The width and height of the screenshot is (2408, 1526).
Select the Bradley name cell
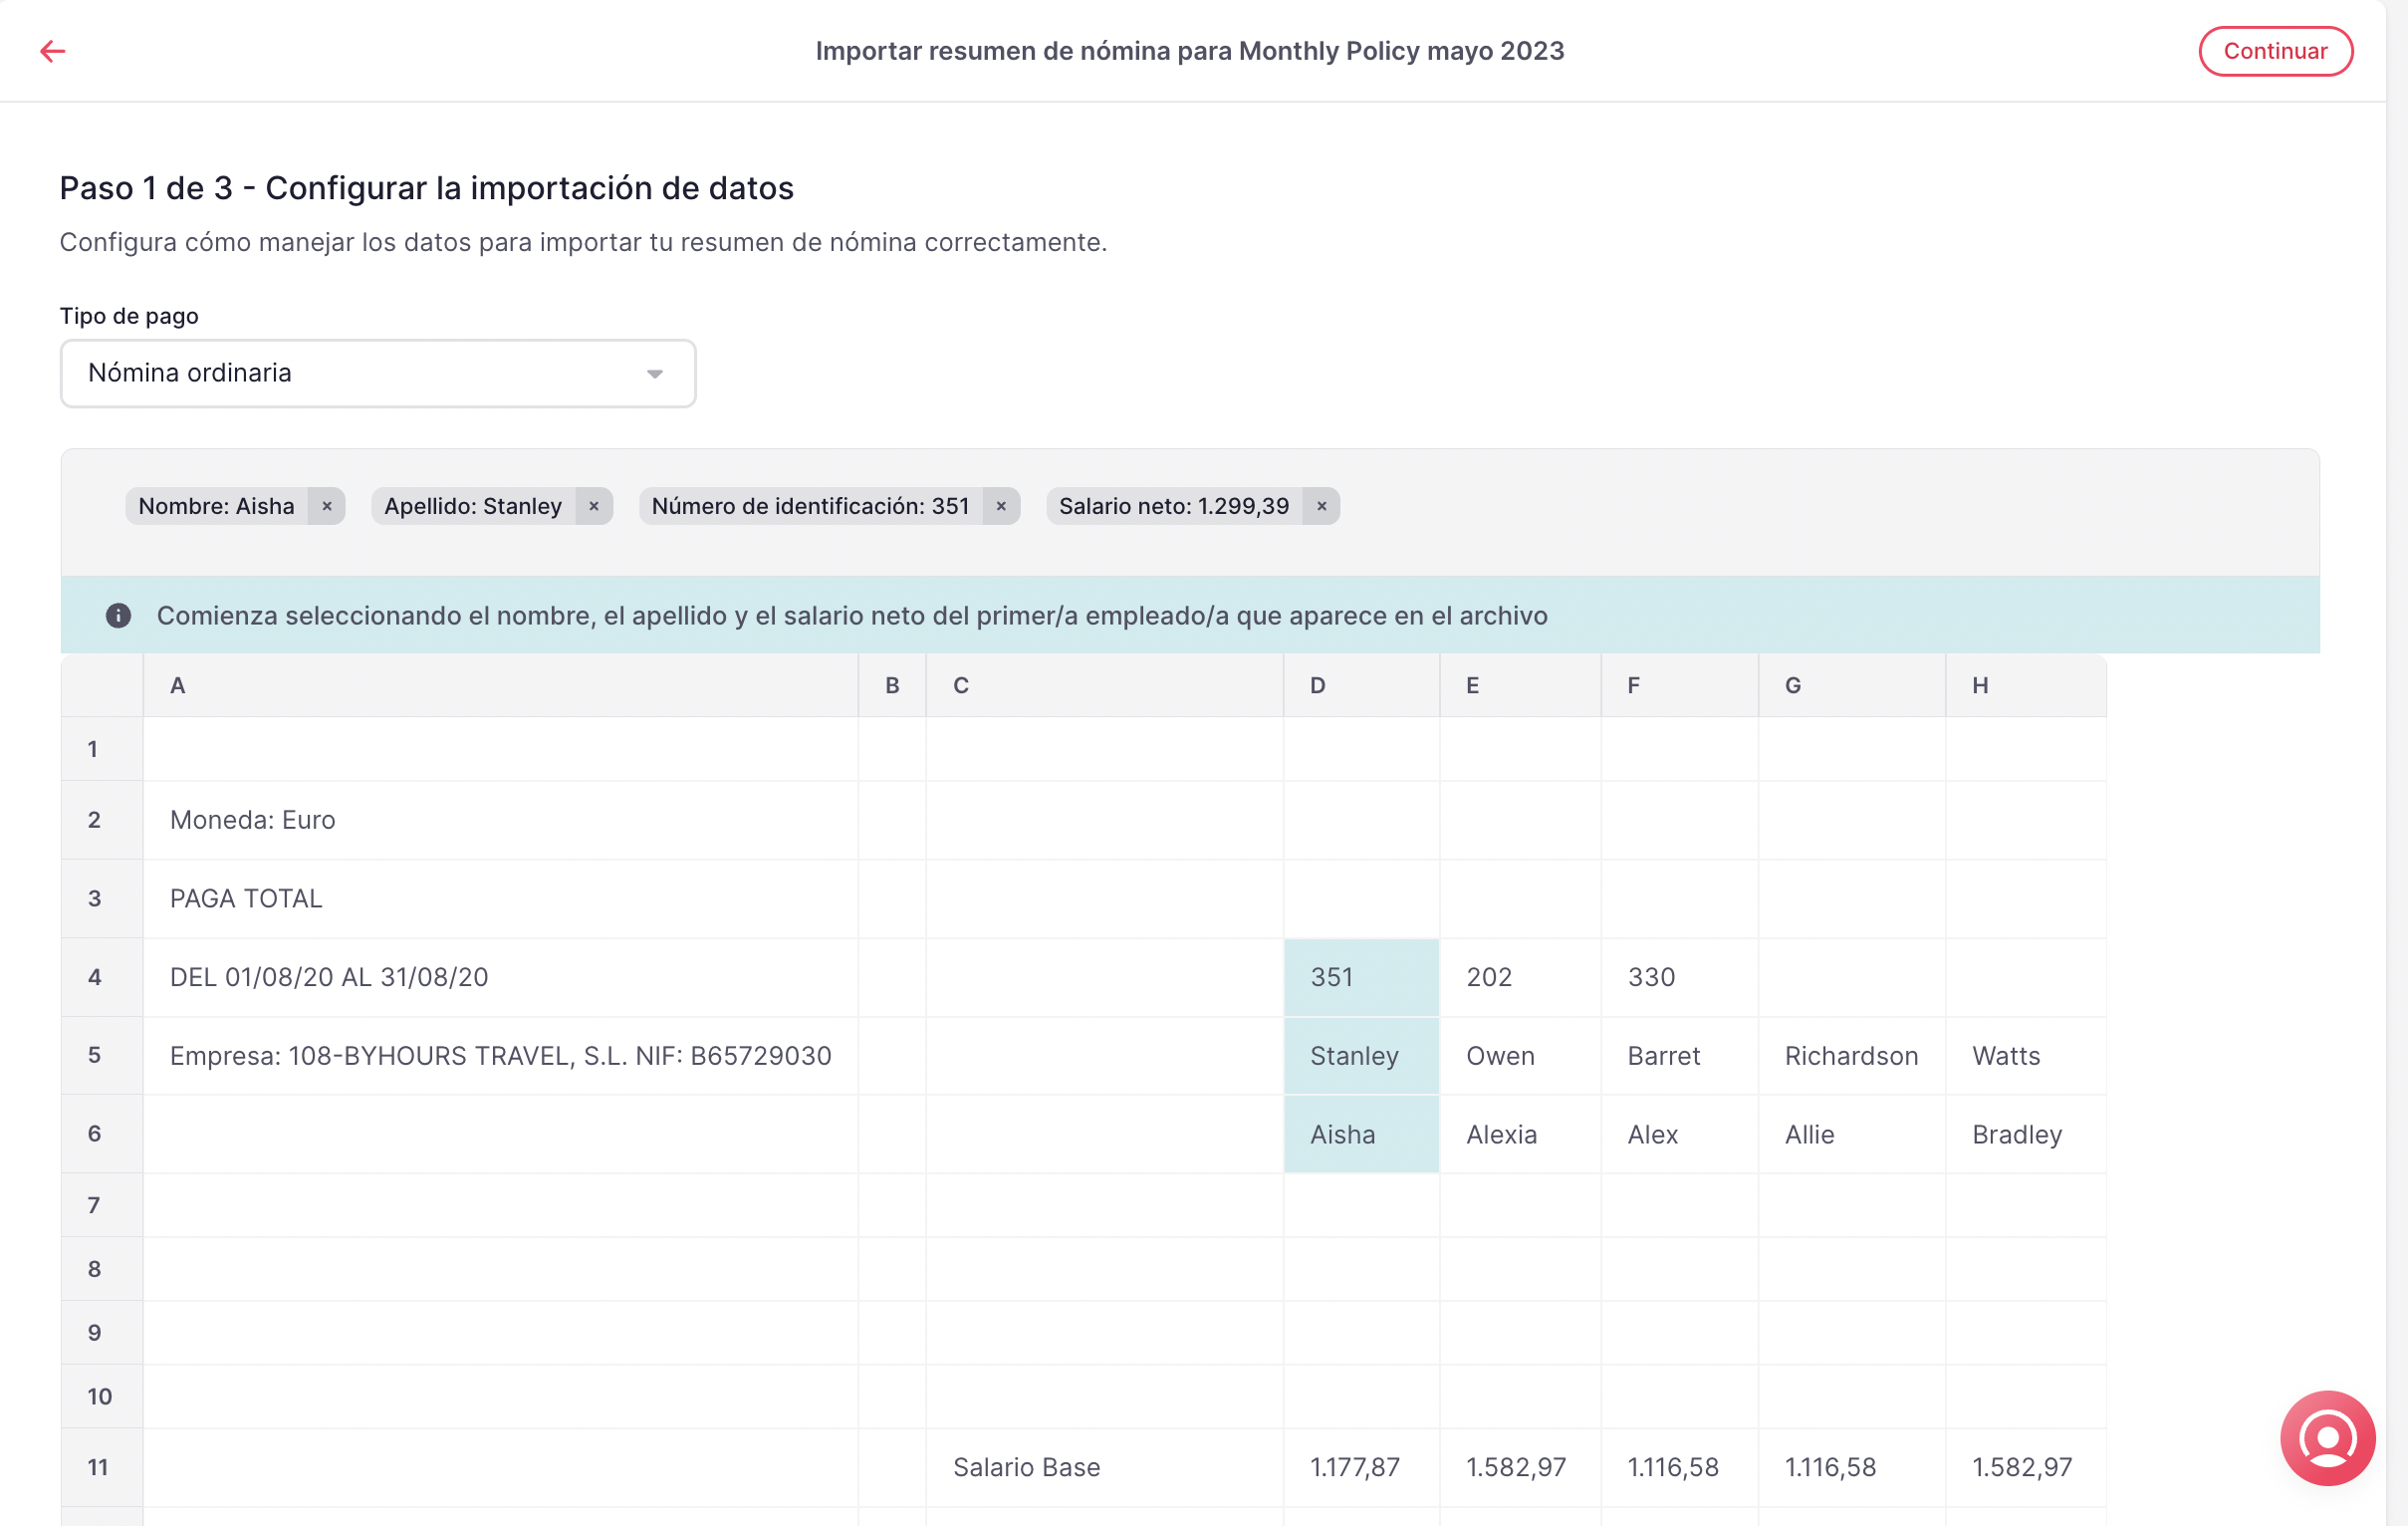pos(2026,1134)
